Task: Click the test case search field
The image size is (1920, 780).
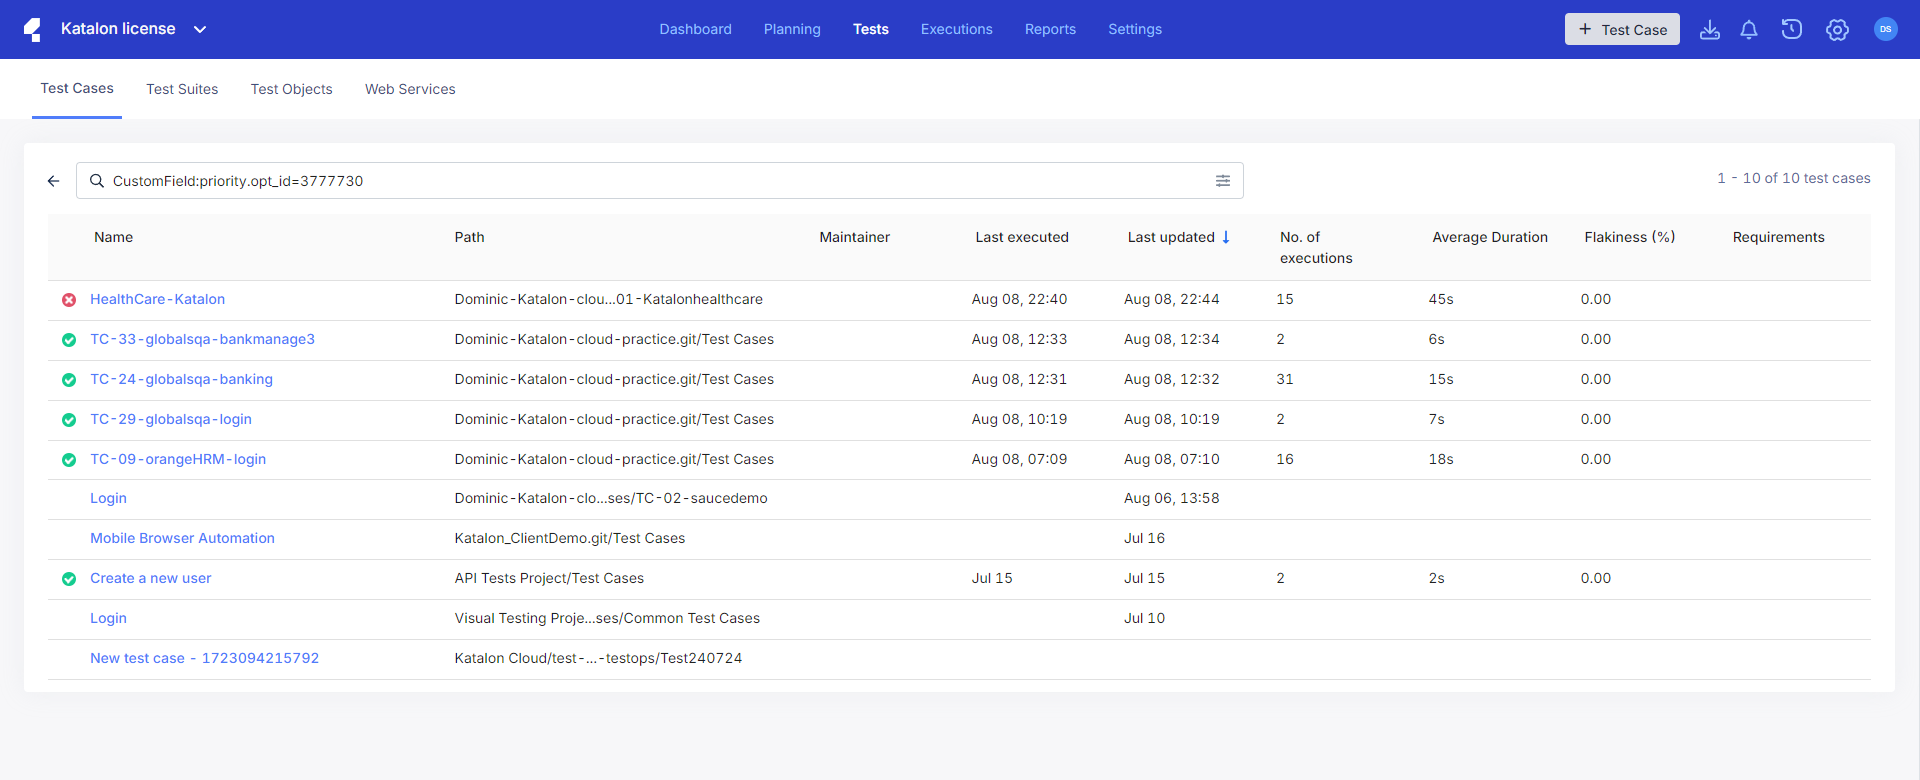Action: [650, 181]
